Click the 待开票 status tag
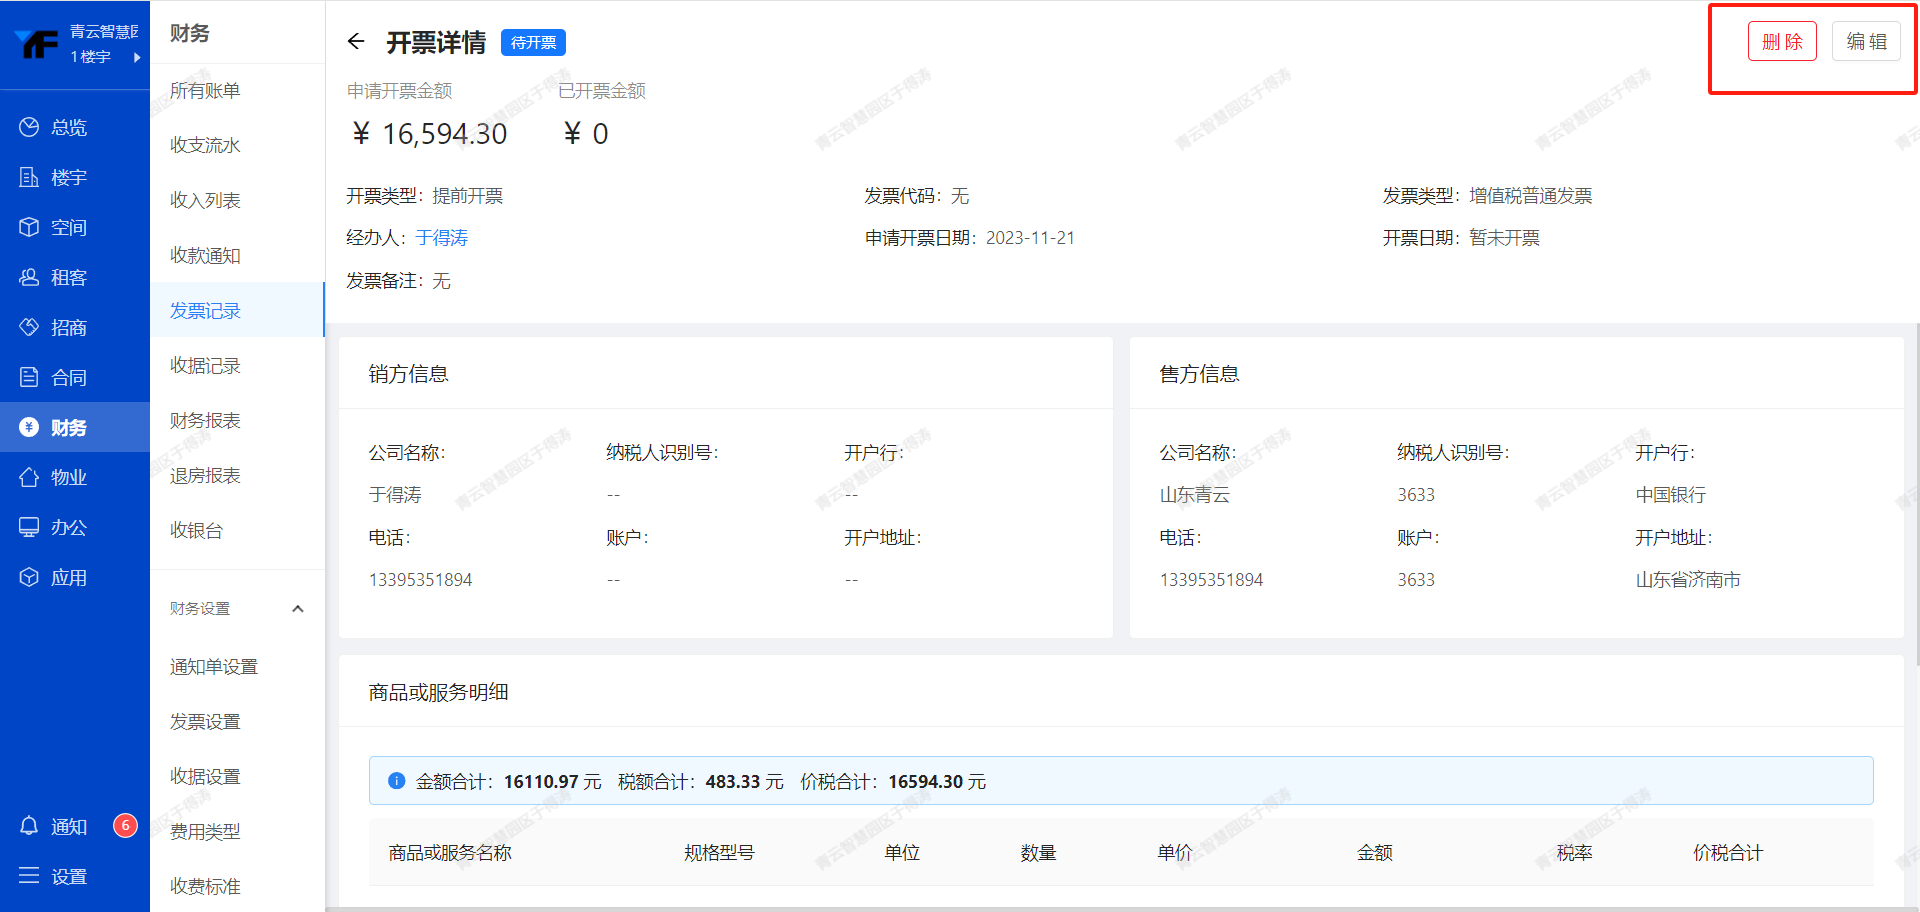The height and width of the screenshot is (912, 1920). point(533,43)
